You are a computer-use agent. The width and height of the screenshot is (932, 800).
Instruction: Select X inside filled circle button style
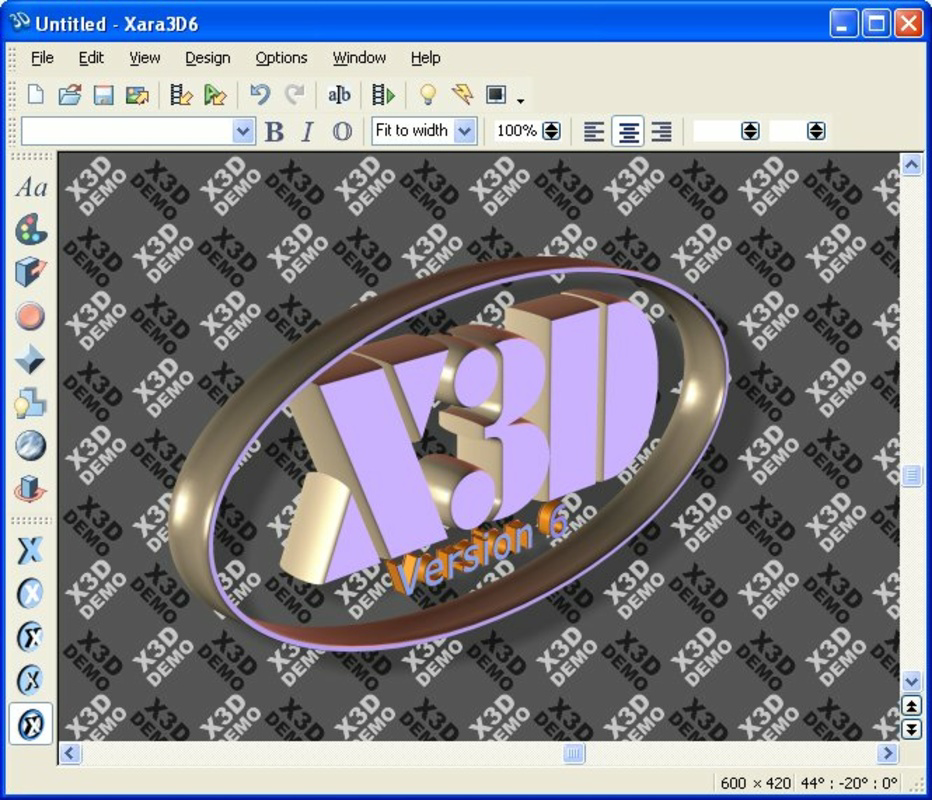(x=31, y=593)
